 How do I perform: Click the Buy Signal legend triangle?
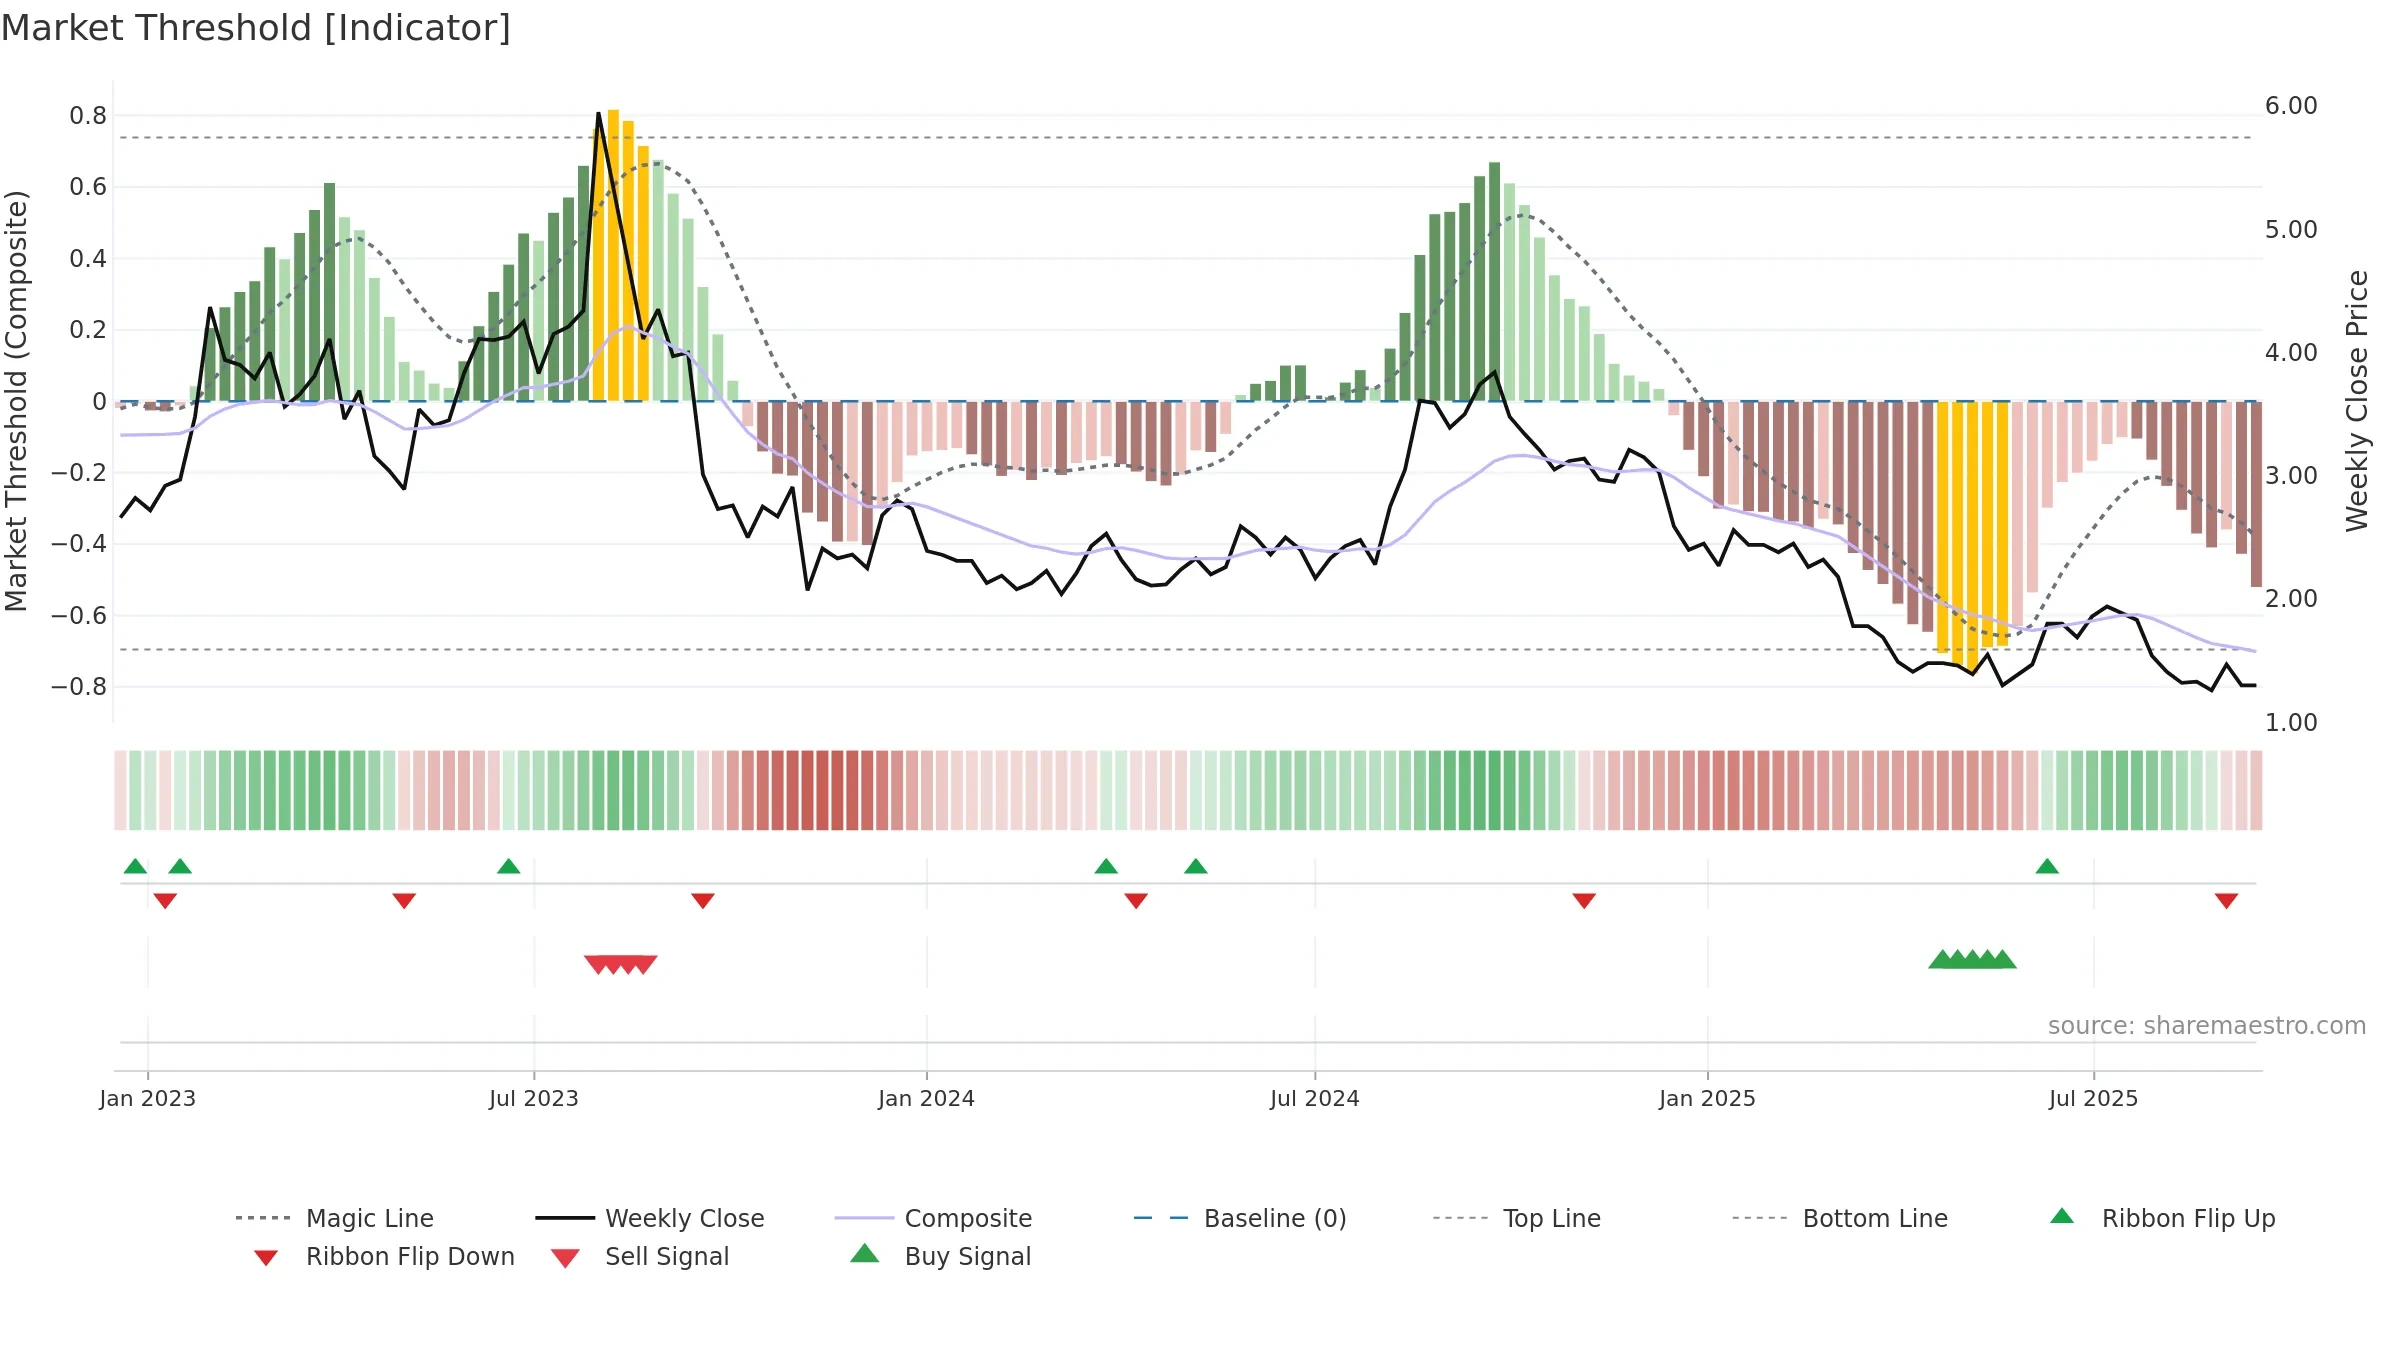[x=864, y=1253]
